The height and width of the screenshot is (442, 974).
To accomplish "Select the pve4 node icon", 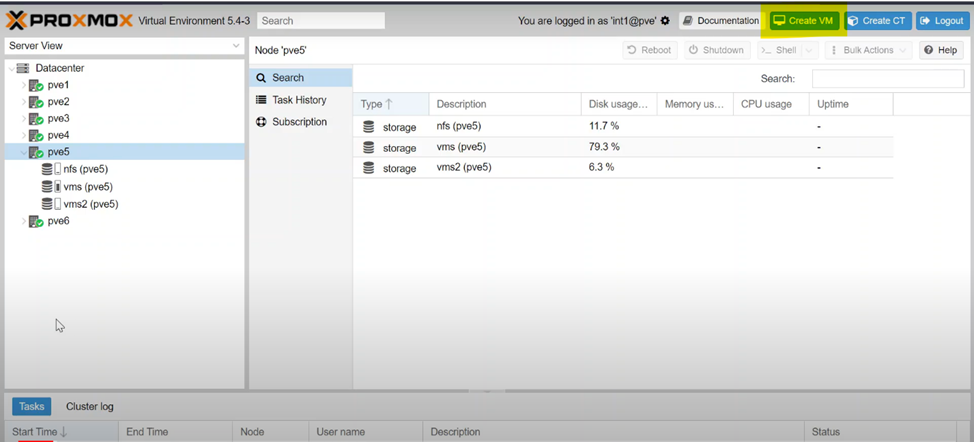I will tap(36, 135).
